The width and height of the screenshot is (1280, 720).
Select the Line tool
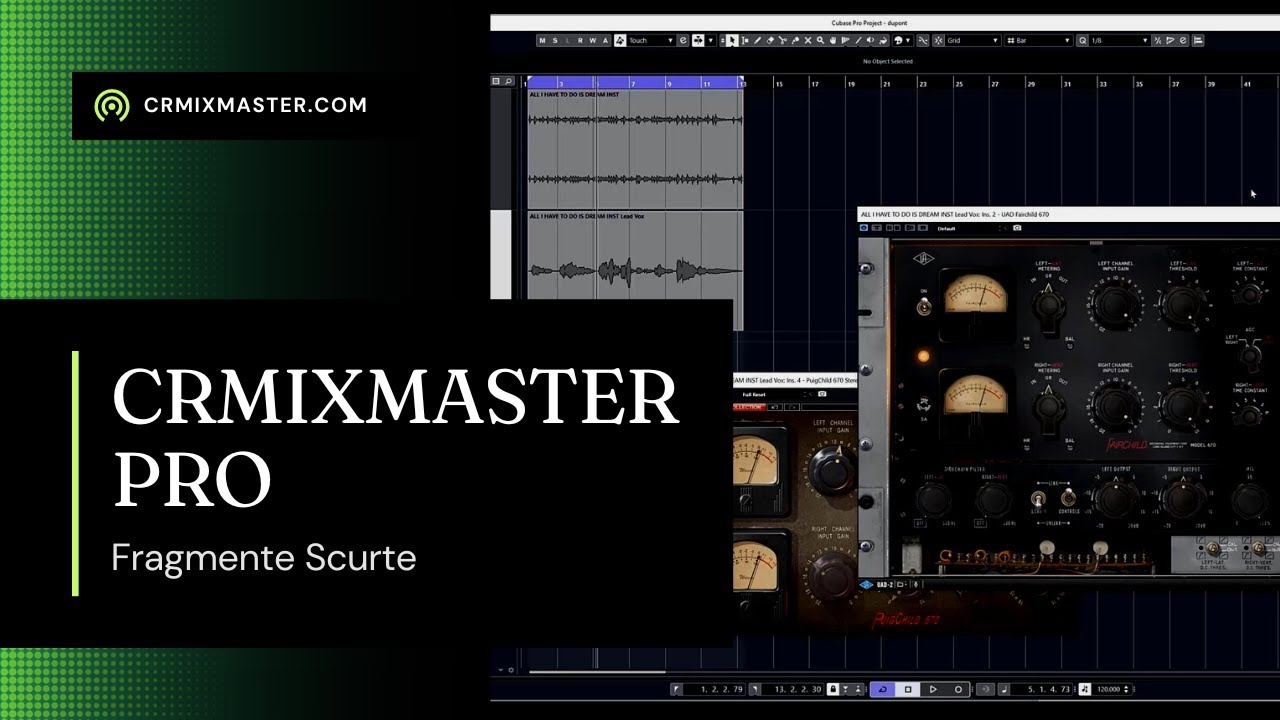click(x=859, y=40)
